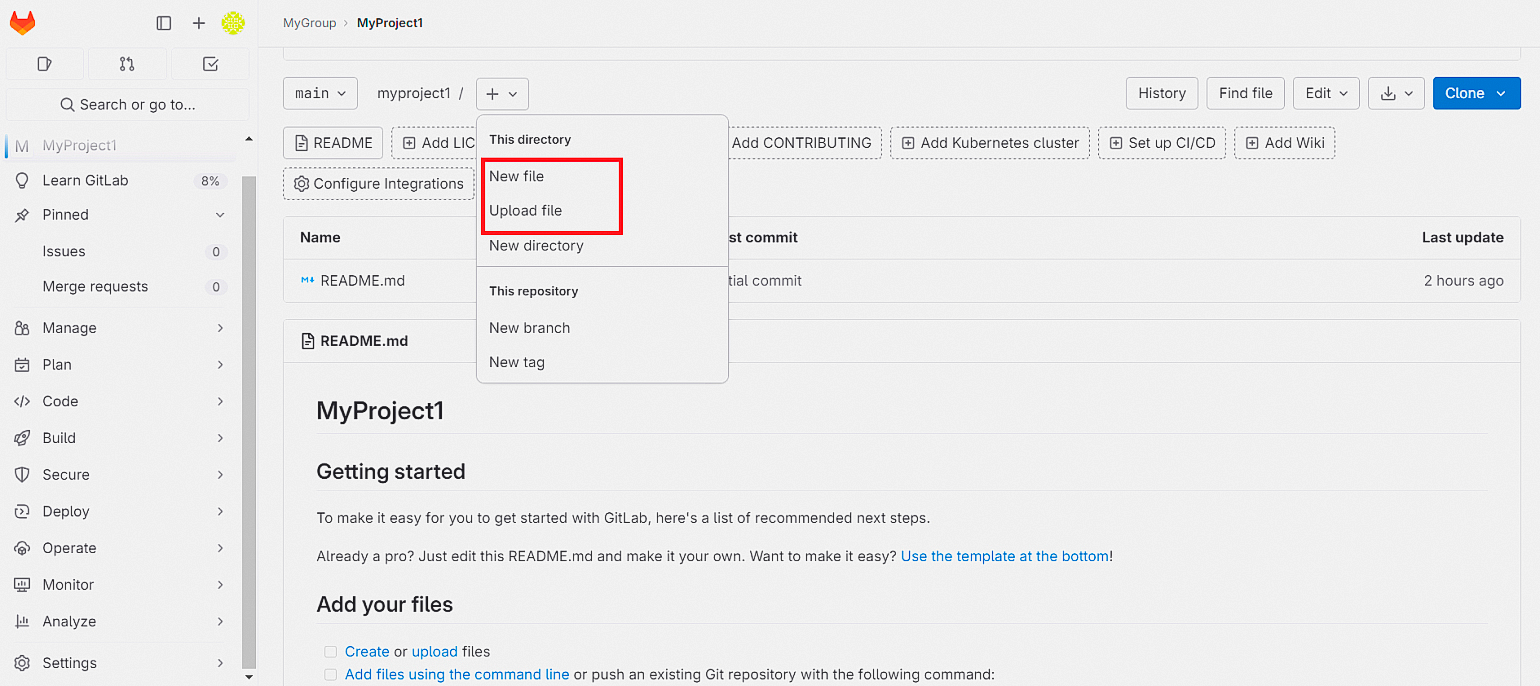Click the Last update column header

pos(1463,238)
